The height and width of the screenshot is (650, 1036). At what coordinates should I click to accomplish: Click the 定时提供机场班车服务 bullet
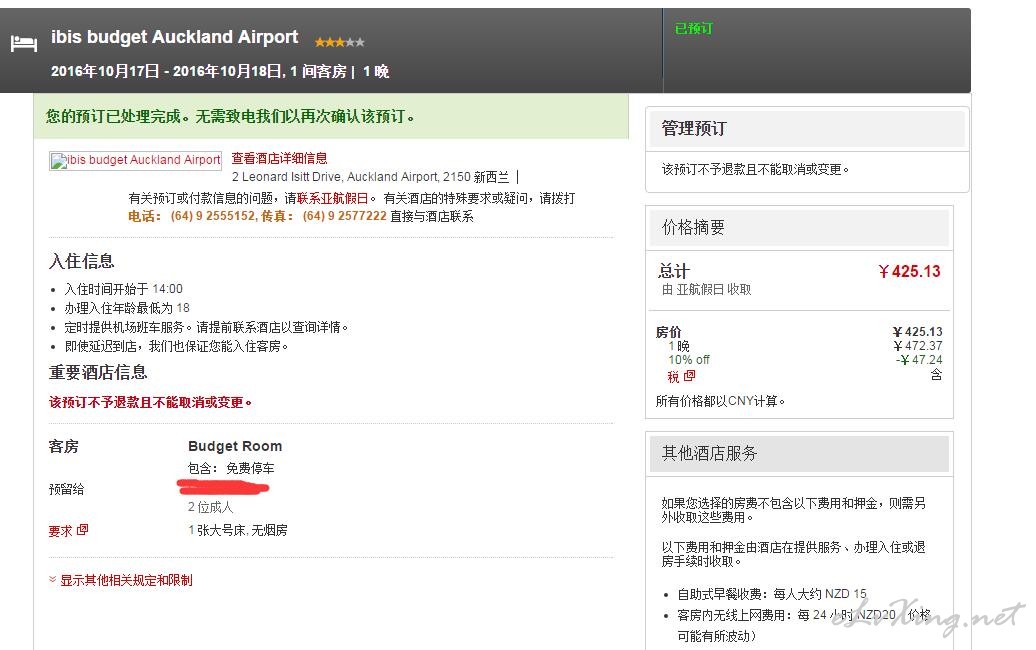click(206, 327)
